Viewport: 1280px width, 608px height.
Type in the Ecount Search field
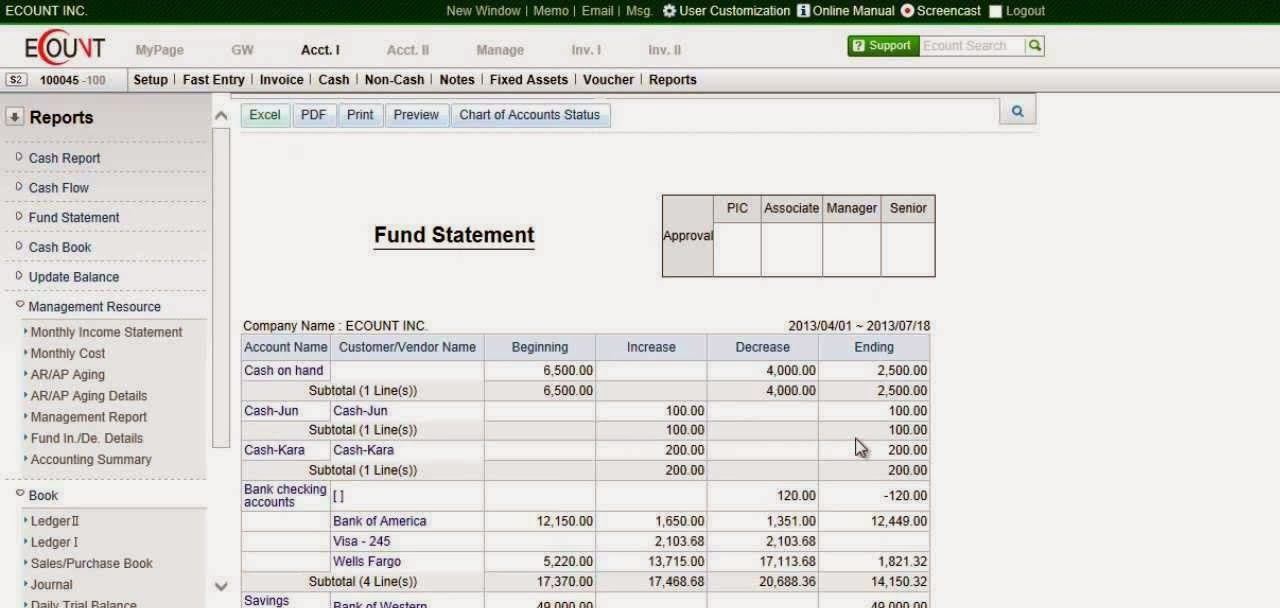pyautogui.click(x=972, y=45)
